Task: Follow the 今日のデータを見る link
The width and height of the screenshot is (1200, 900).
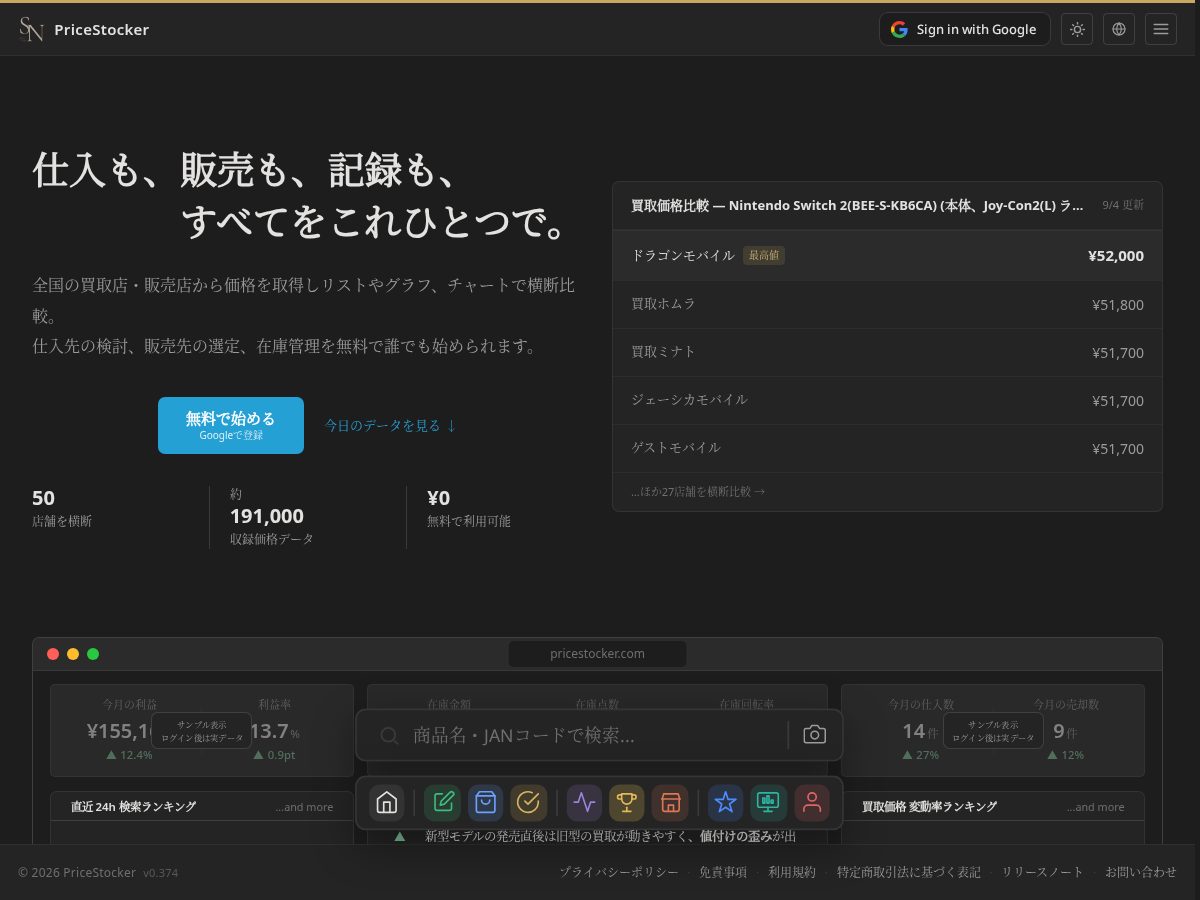Action: point(391,425)
